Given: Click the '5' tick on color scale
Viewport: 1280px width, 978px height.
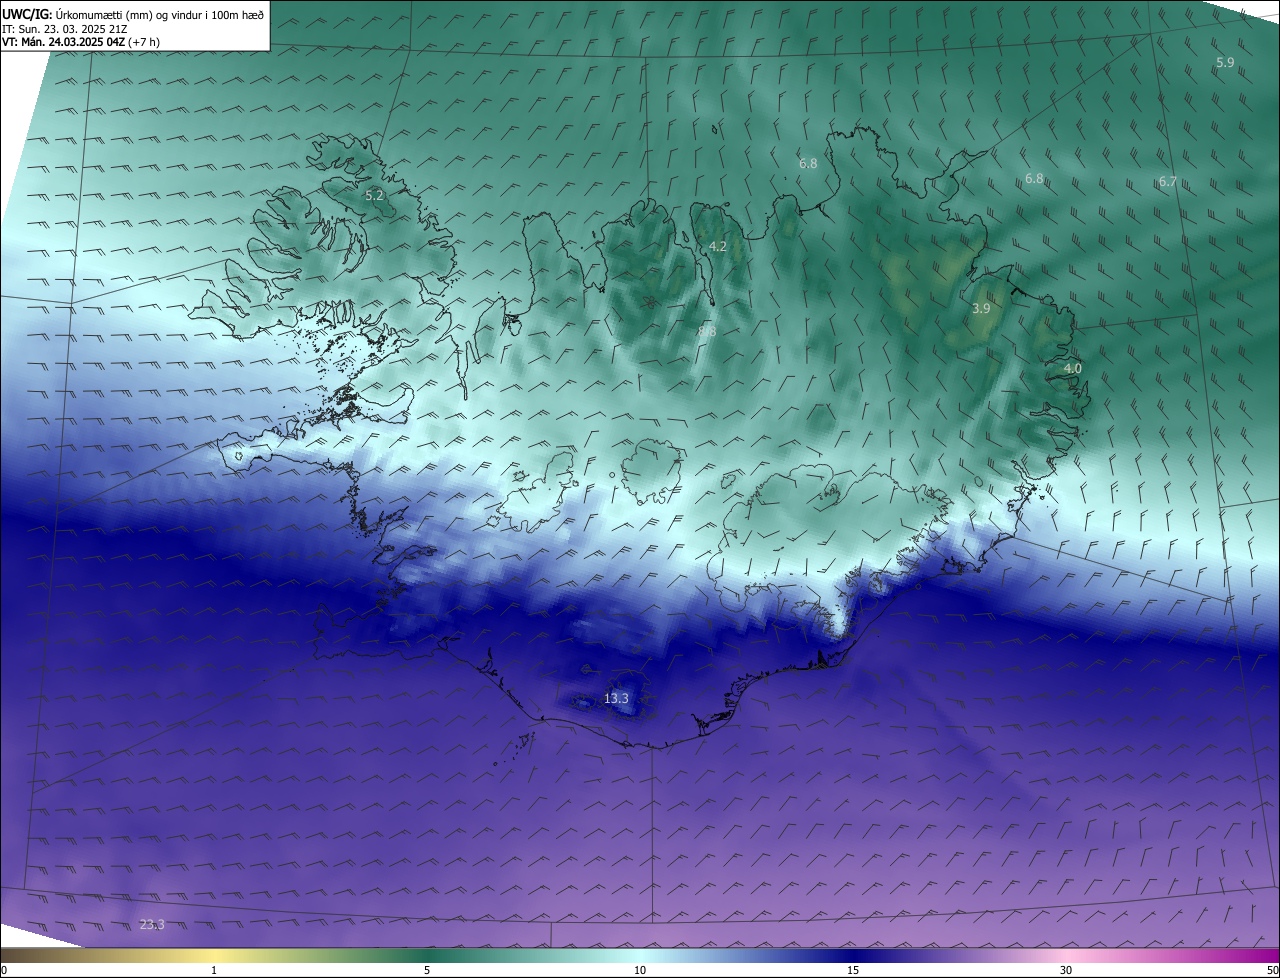Looking at the screenshot, I should [x=427, y=970].
